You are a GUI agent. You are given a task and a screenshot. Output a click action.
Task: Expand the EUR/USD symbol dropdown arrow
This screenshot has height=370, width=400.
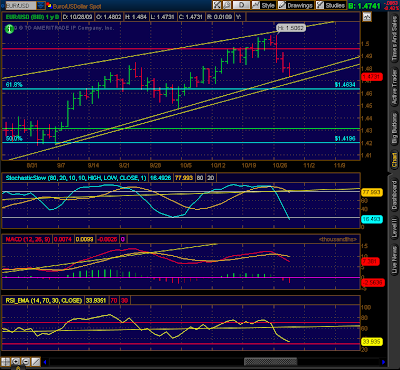coord(40,5)
